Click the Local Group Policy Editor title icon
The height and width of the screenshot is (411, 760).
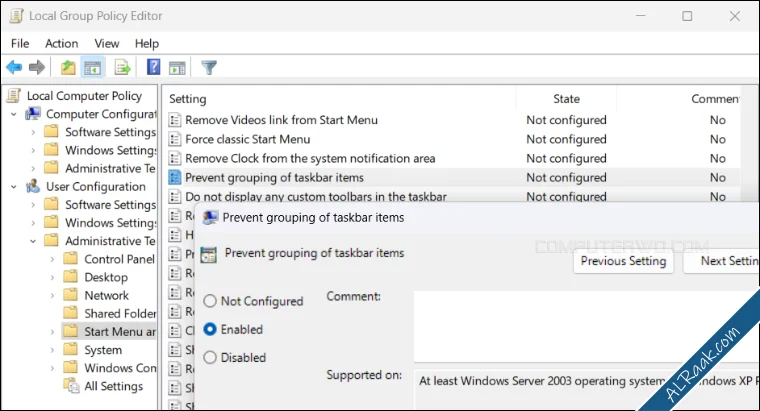coord(16,16)
